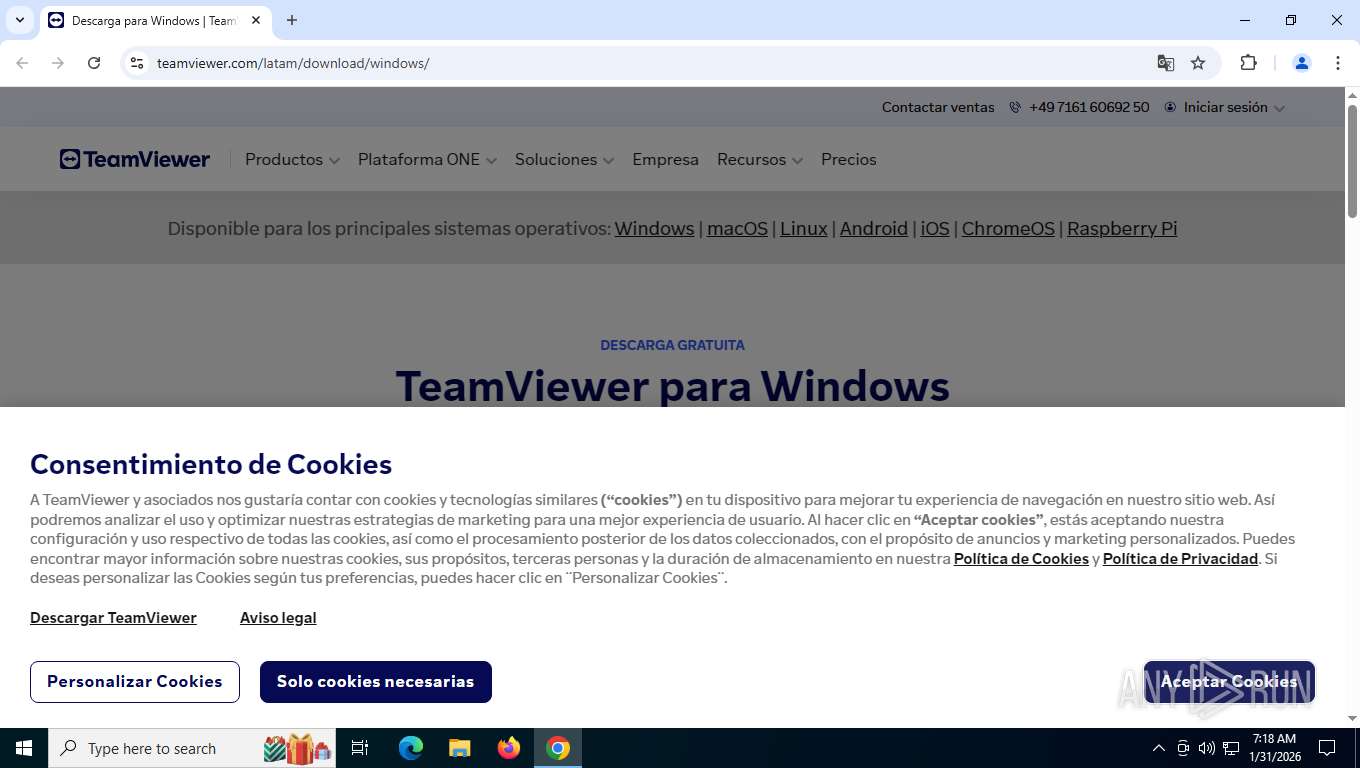This screenshot has height=768, width=1360.
Task: Click the Windows search box
Action: (x=192, y=748)
